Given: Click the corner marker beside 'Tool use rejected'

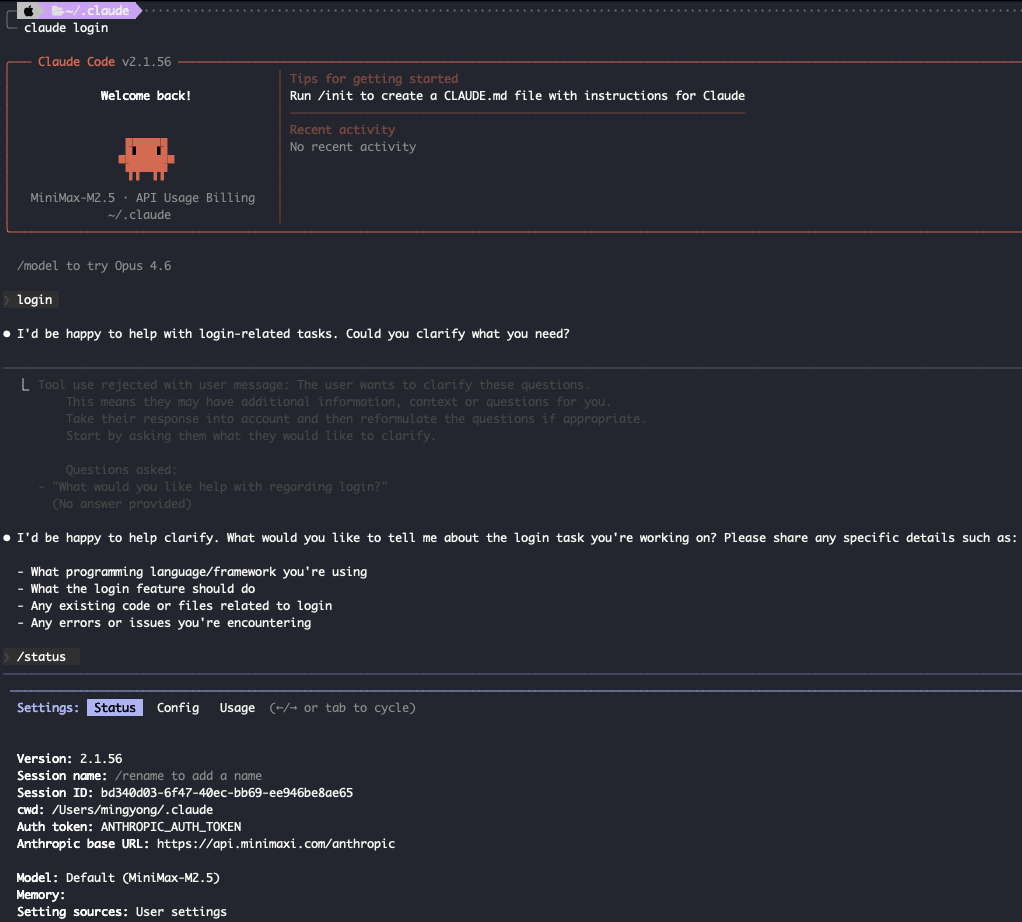Looking at the screenshot, I should (25, 385).
